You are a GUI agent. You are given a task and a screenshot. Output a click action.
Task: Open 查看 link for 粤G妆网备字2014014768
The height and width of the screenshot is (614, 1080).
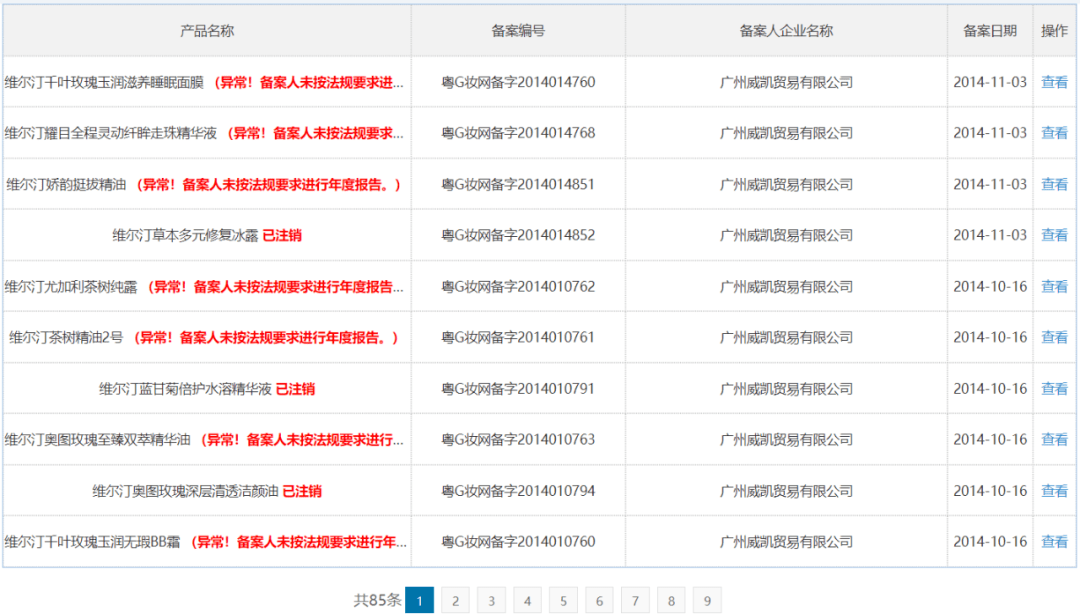[1054, 133]
